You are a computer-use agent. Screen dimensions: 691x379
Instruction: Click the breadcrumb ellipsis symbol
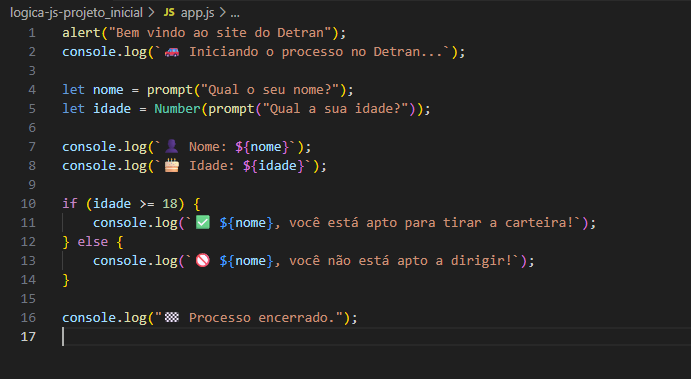point(235,14)
